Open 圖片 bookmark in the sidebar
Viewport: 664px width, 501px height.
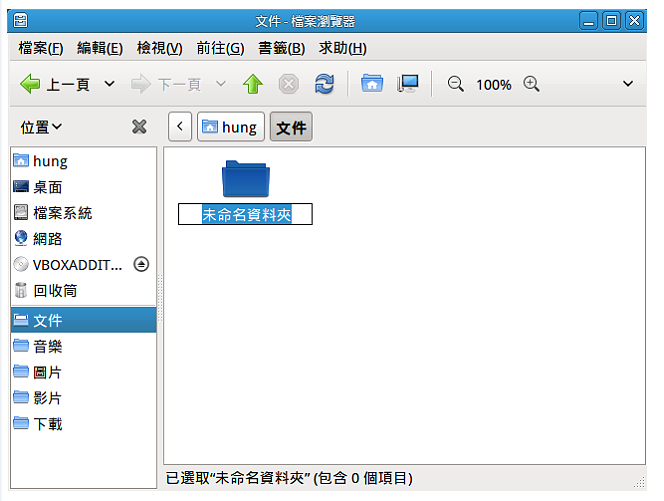(x=83, y=372)
